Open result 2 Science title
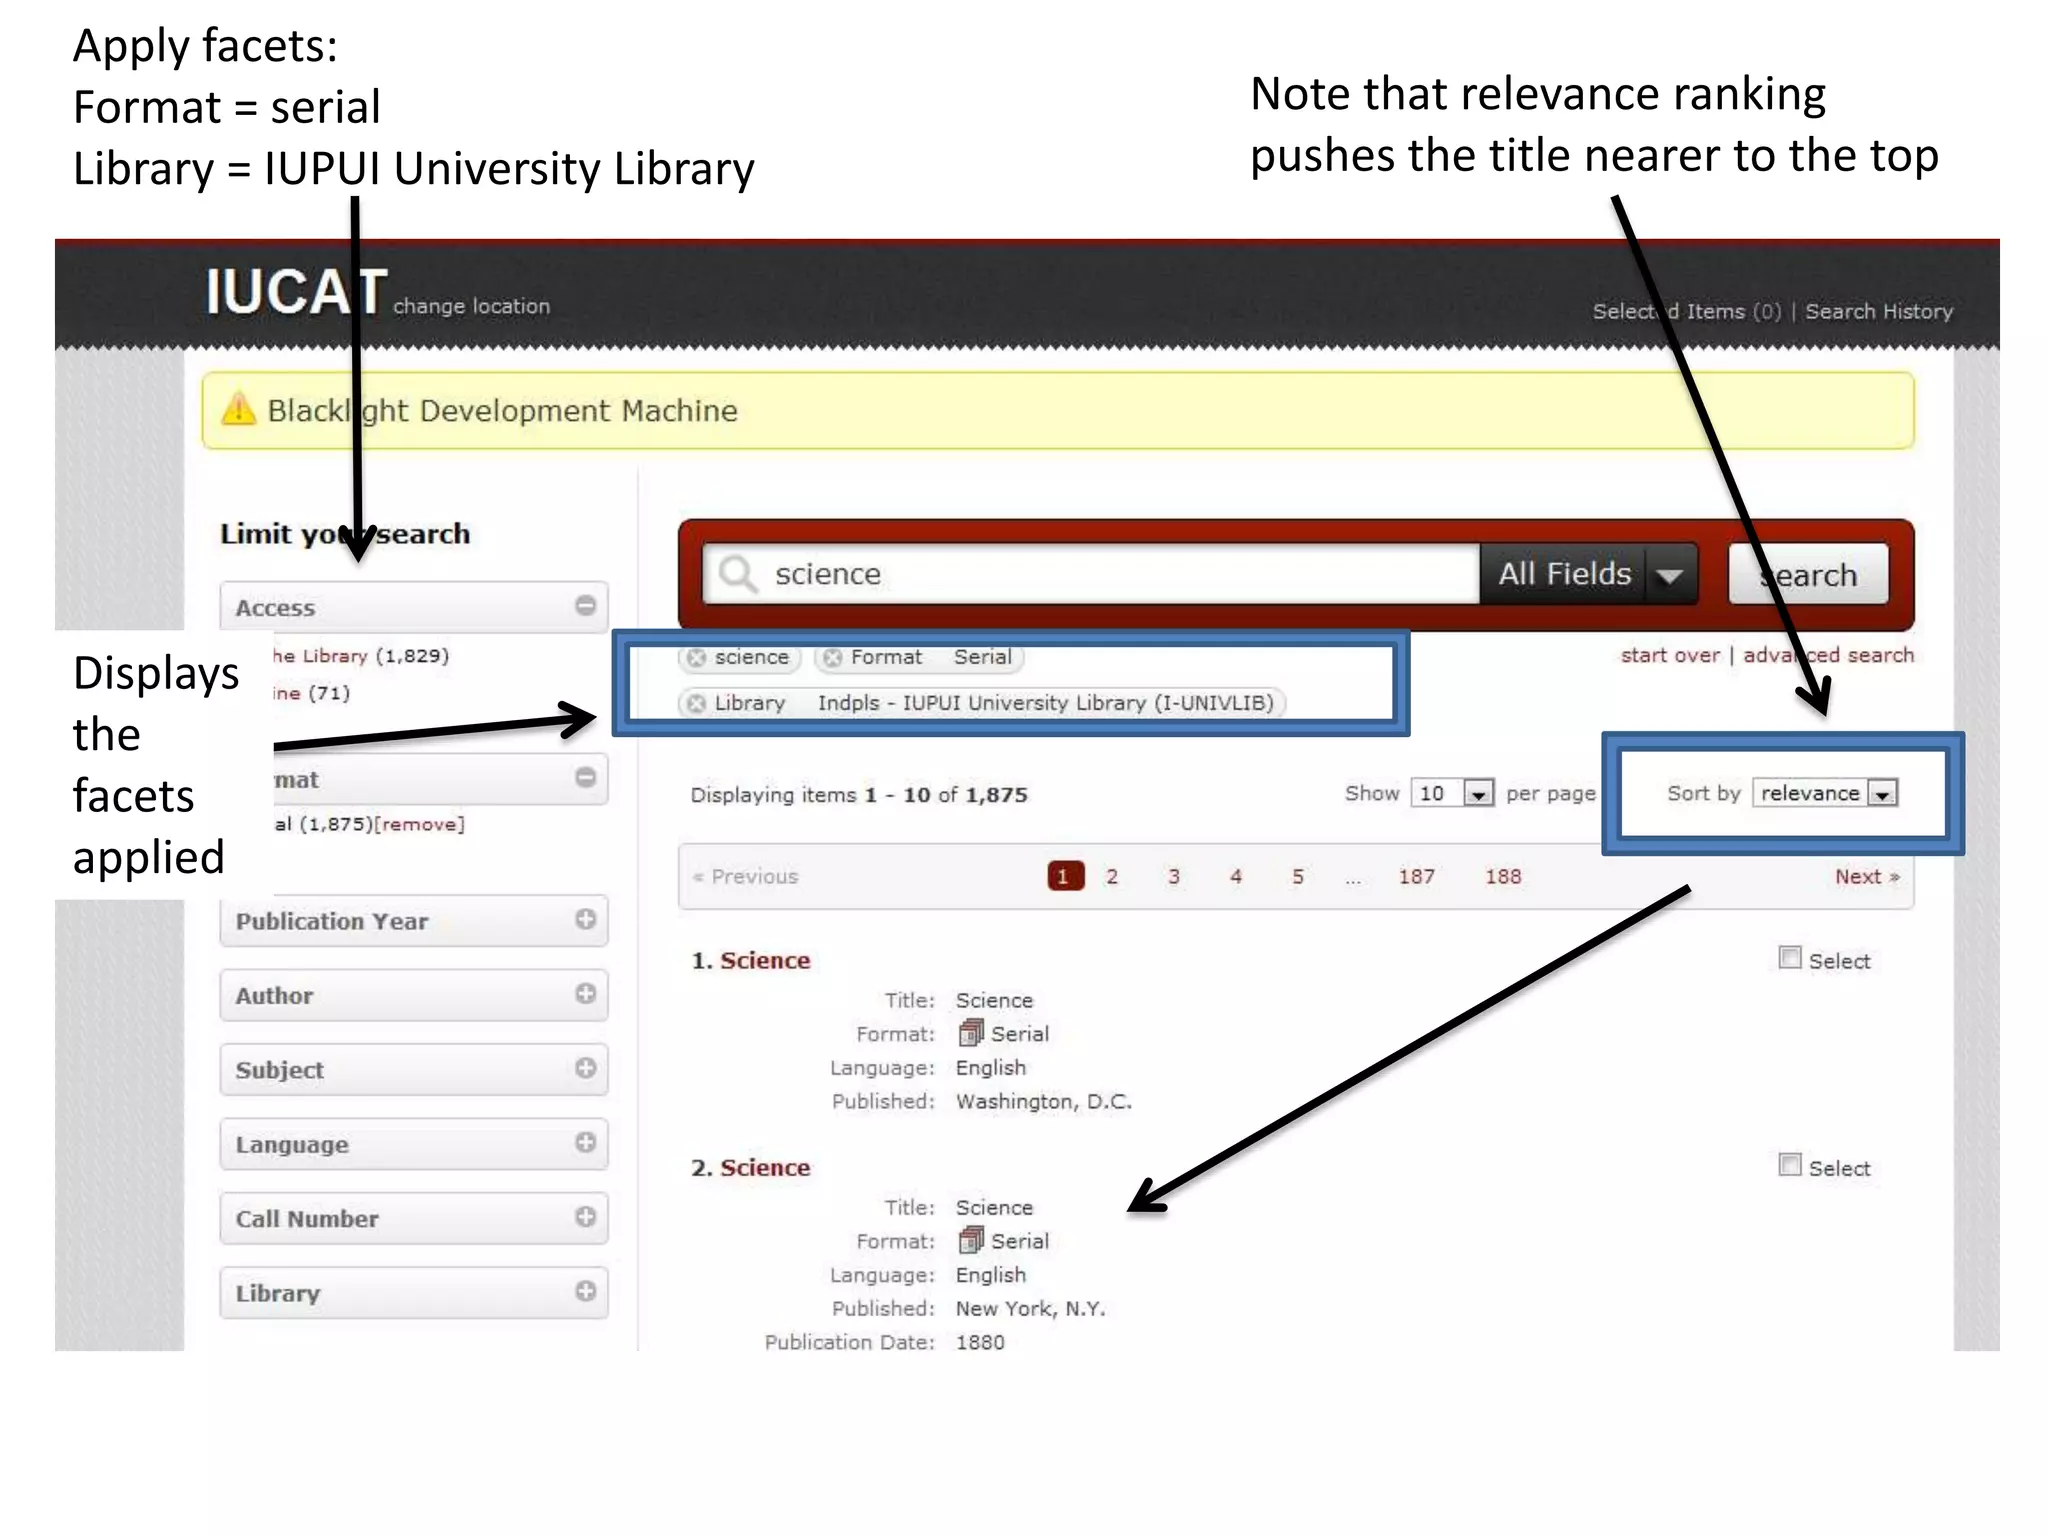 (x=765, y=1167)
